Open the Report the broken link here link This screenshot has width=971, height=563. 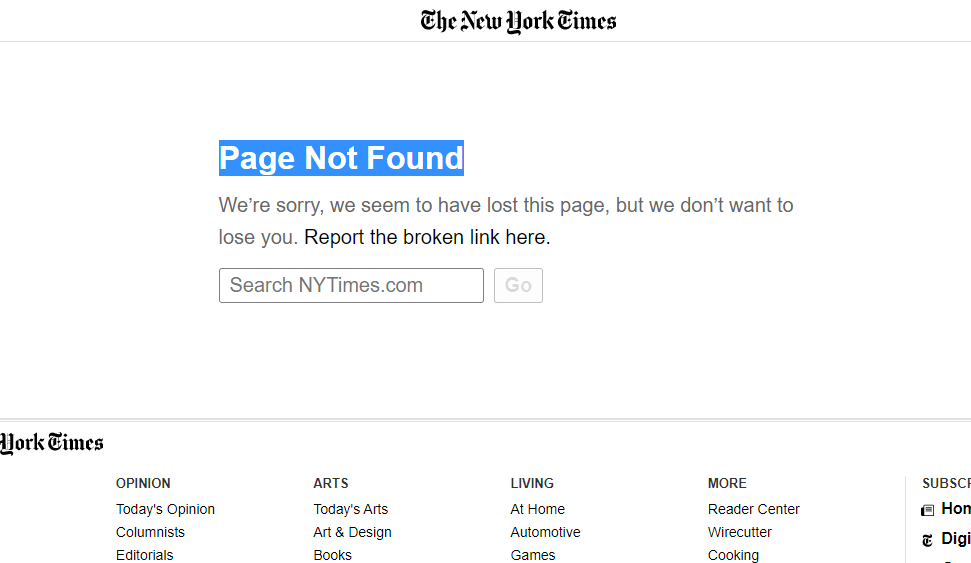click(427, 237)
